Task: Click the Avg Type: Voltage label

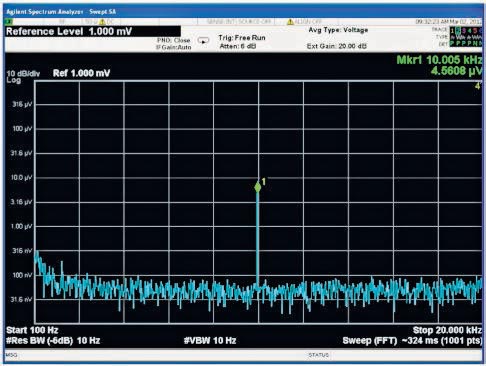Action: coord(338,30)
